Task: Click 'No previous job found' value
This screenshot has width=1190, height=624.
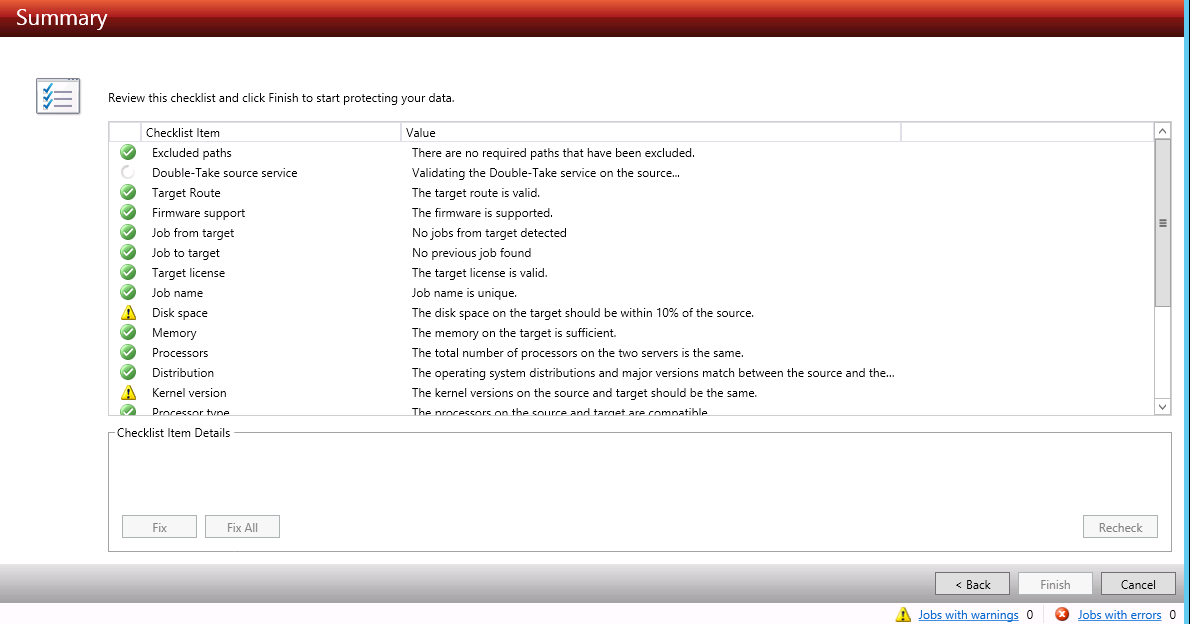Action: [x=471, y=253]
